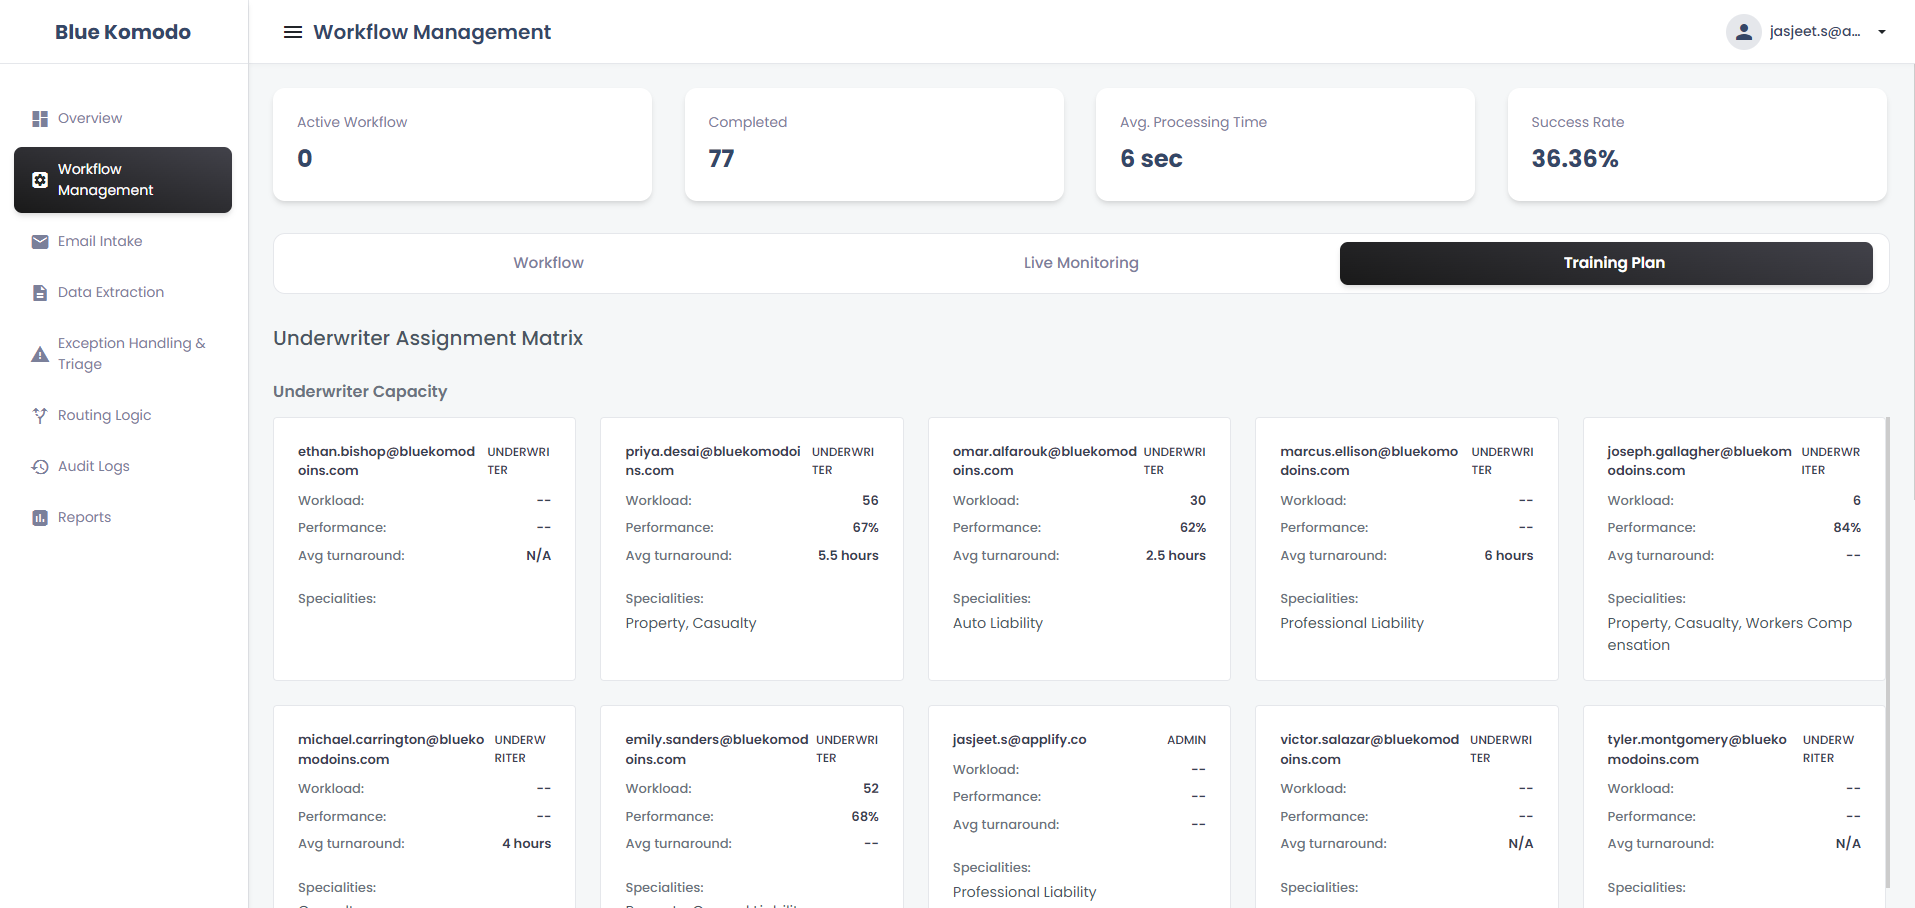The image size is (1915, 908).
Task: Click the Reports chart icon
Action: click(40, 518)
